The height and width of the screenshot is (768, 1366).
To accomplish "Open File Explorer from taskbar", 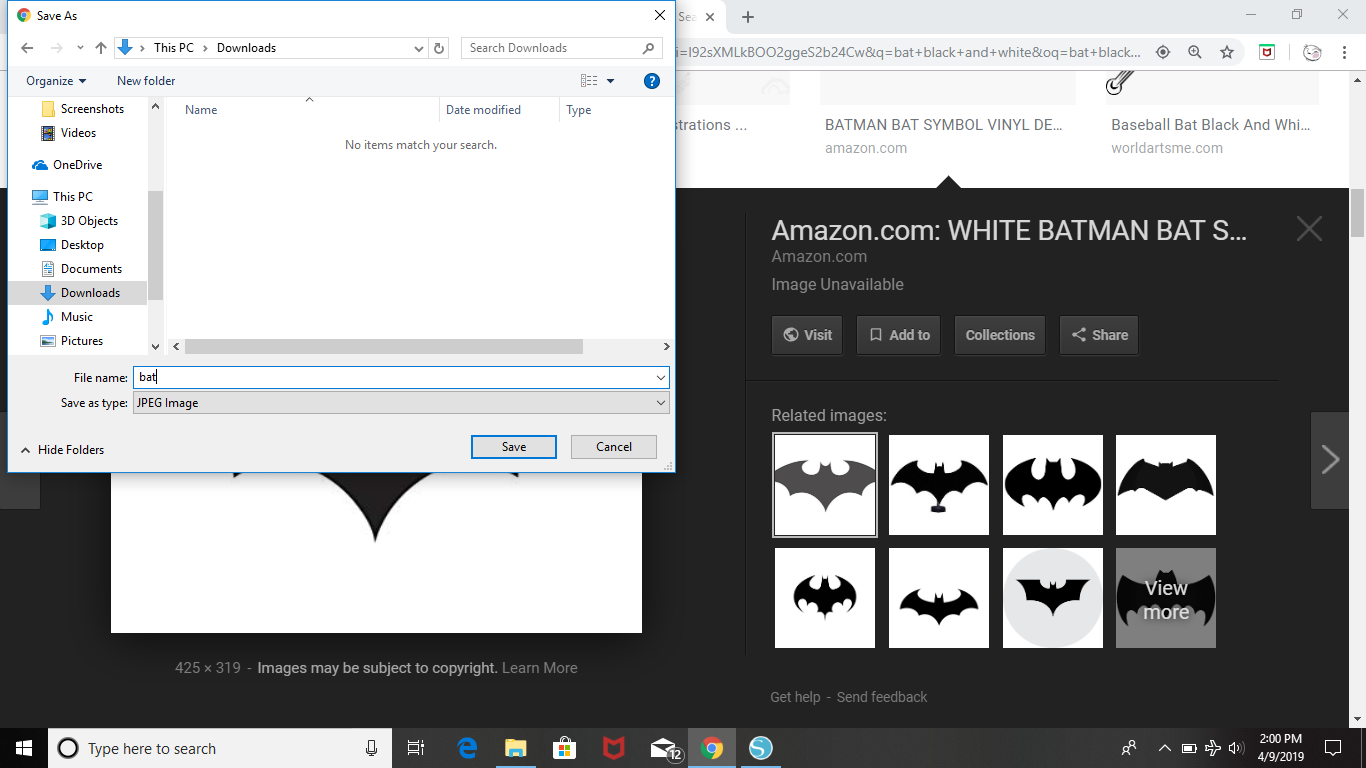I will coord(515,748).
